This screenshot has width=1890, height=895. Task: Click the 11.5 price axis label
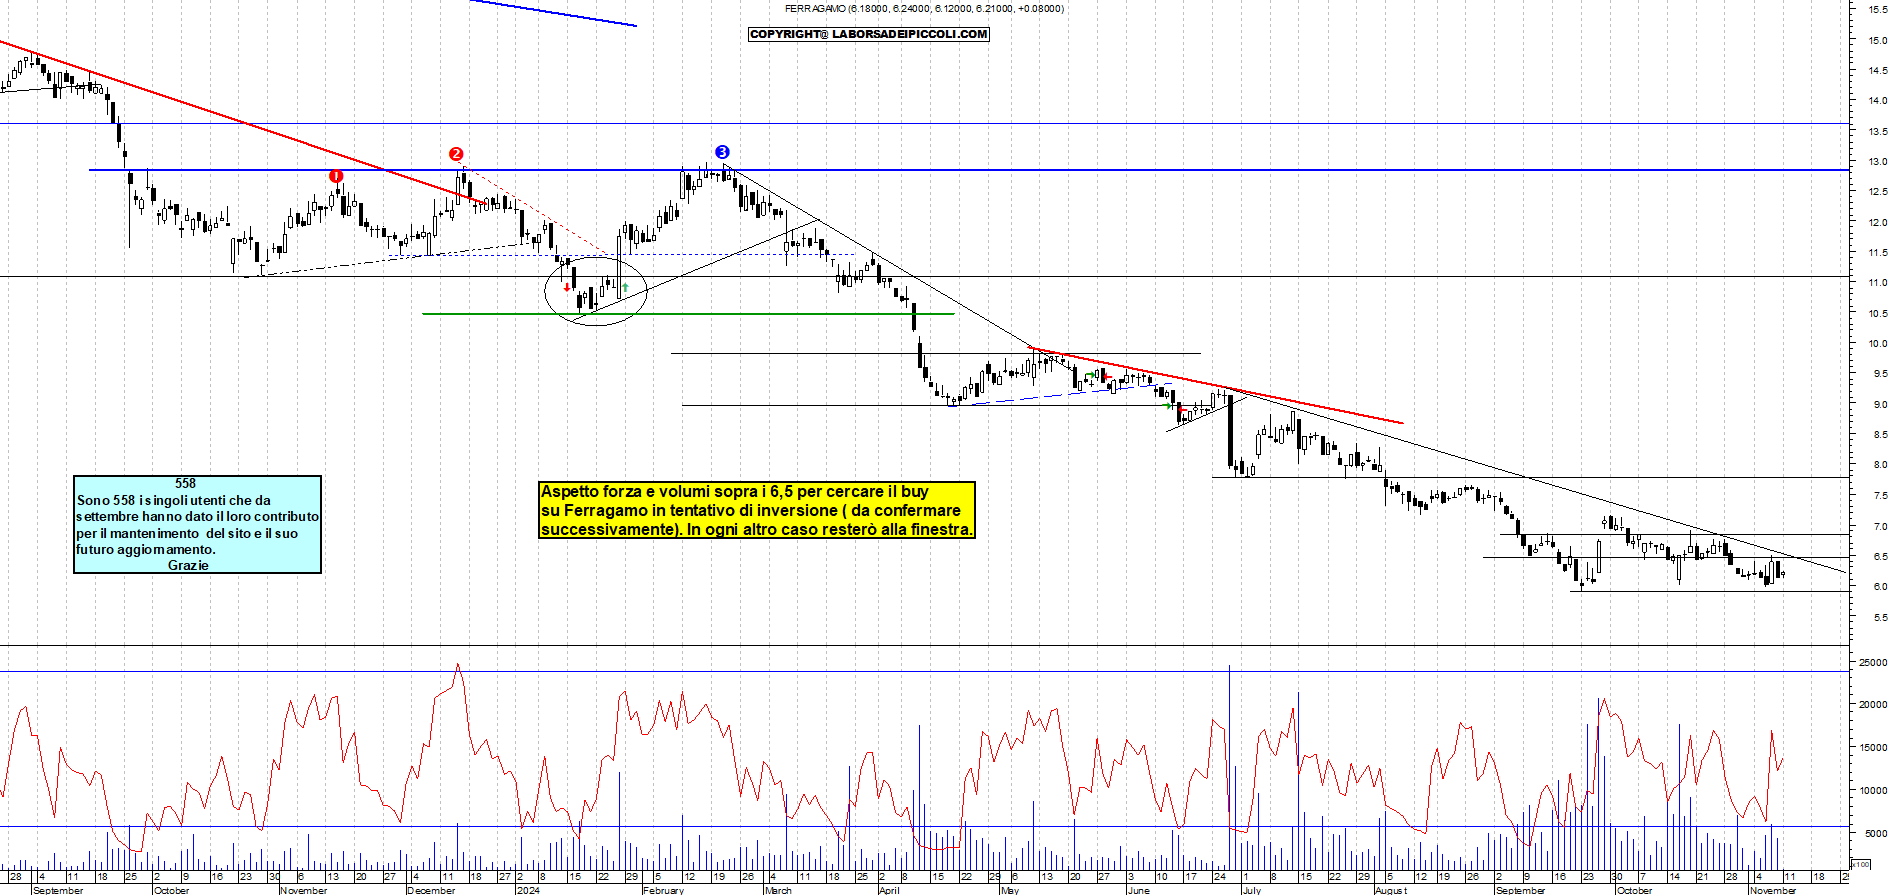[1877, 252]
